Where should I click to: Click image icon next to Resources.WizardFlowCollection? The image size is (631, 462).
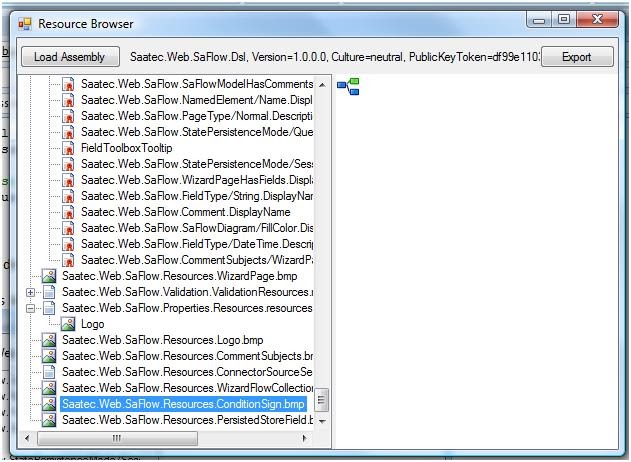(x=49, y=388)
